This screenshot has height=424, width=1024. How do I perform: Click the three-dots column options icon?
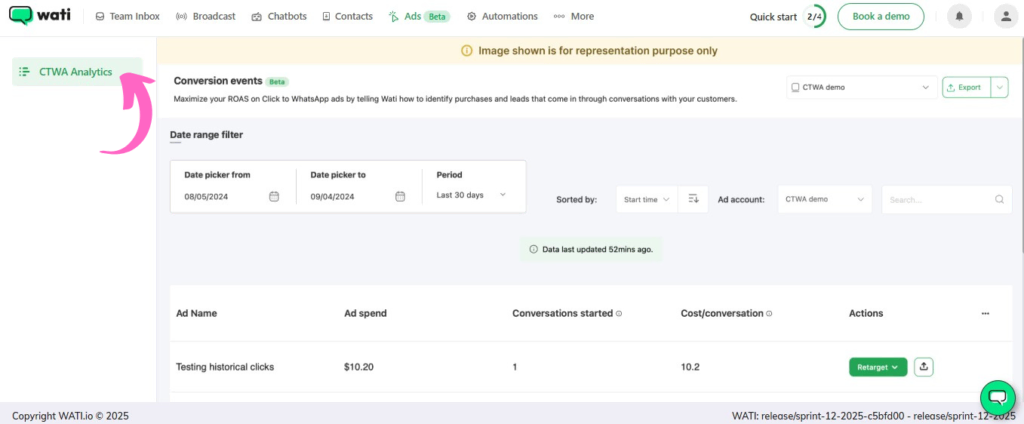coord(985,313)
